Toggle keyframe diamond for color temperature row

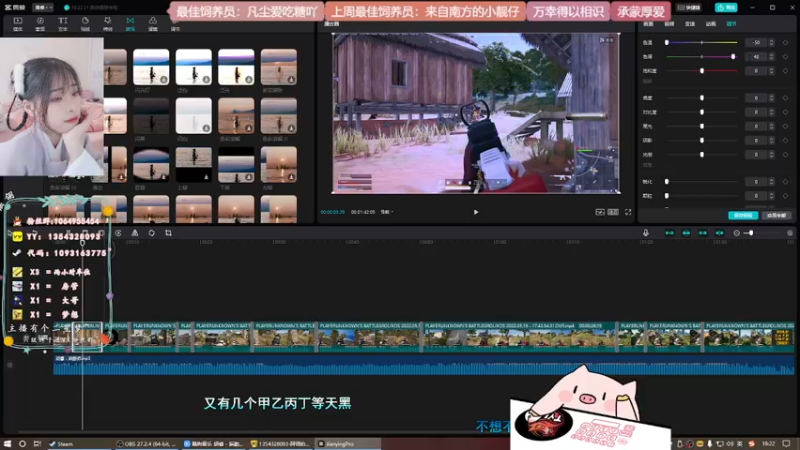tap(785, 43)
